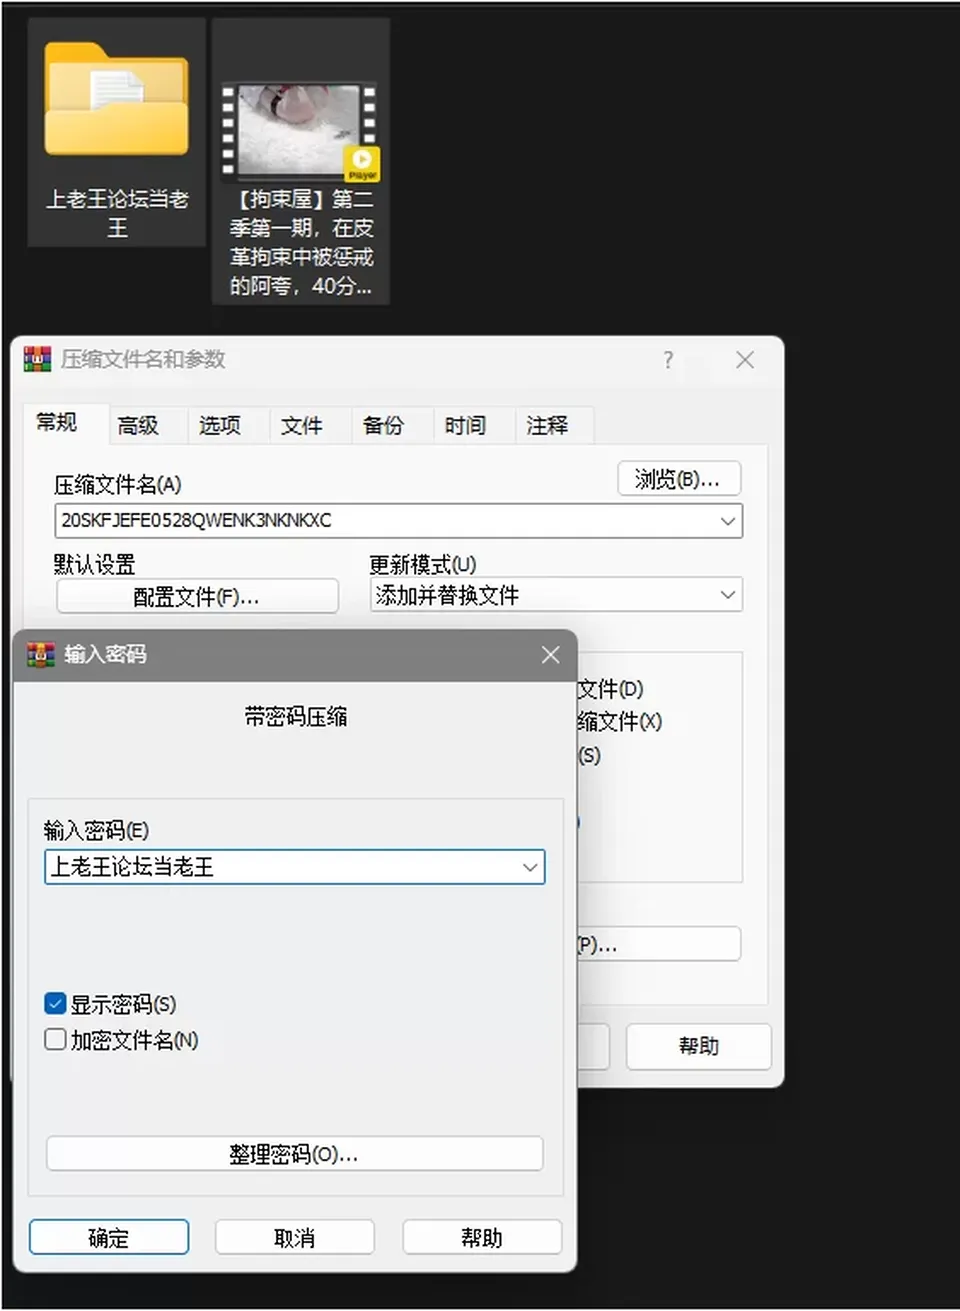Click the 浏览(B)... button
The width and height of the screenshot is (960, 1311).
point(679,479)
